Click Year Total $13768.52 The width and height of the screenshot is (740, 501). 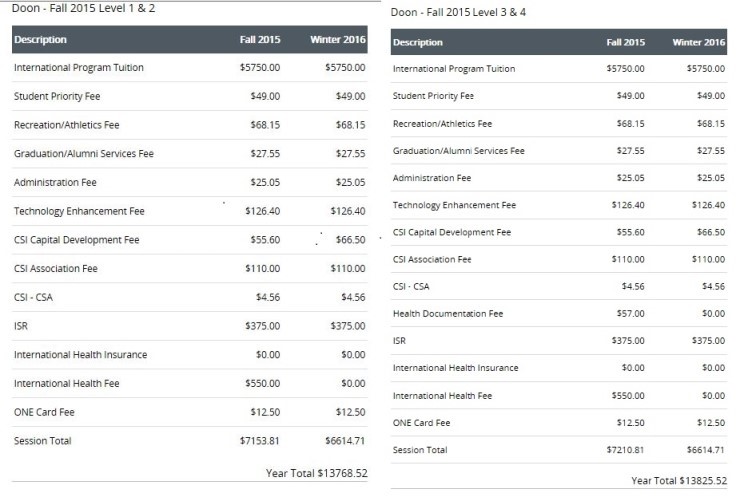(316, 473)
